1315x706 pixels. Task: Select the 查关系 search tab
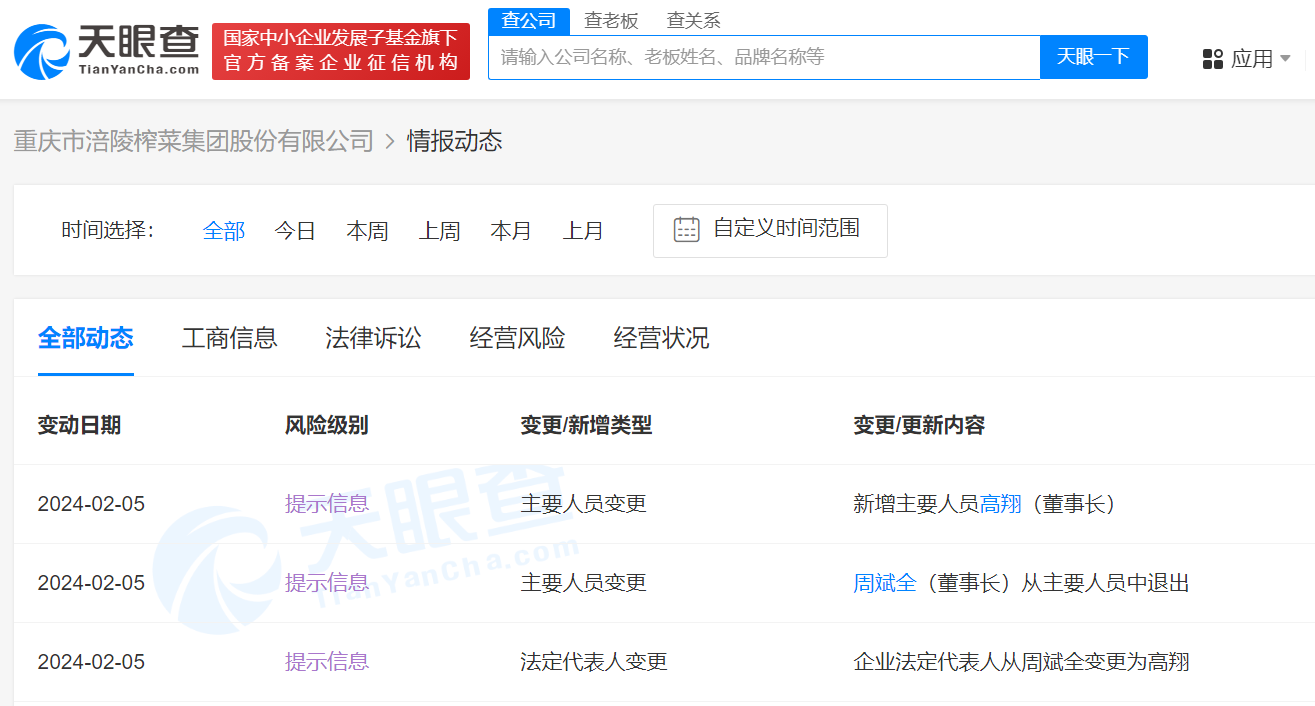(x=693, y=20)
